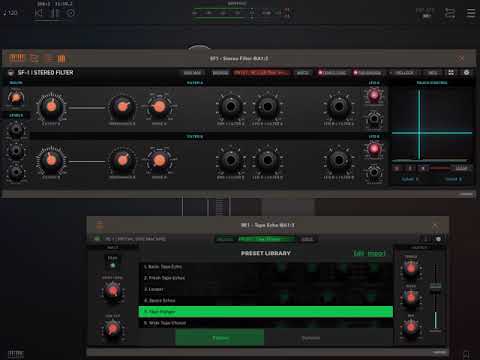Rewind transport to start
Viewport: 480px width, 360px height.
tap(39, 13)
